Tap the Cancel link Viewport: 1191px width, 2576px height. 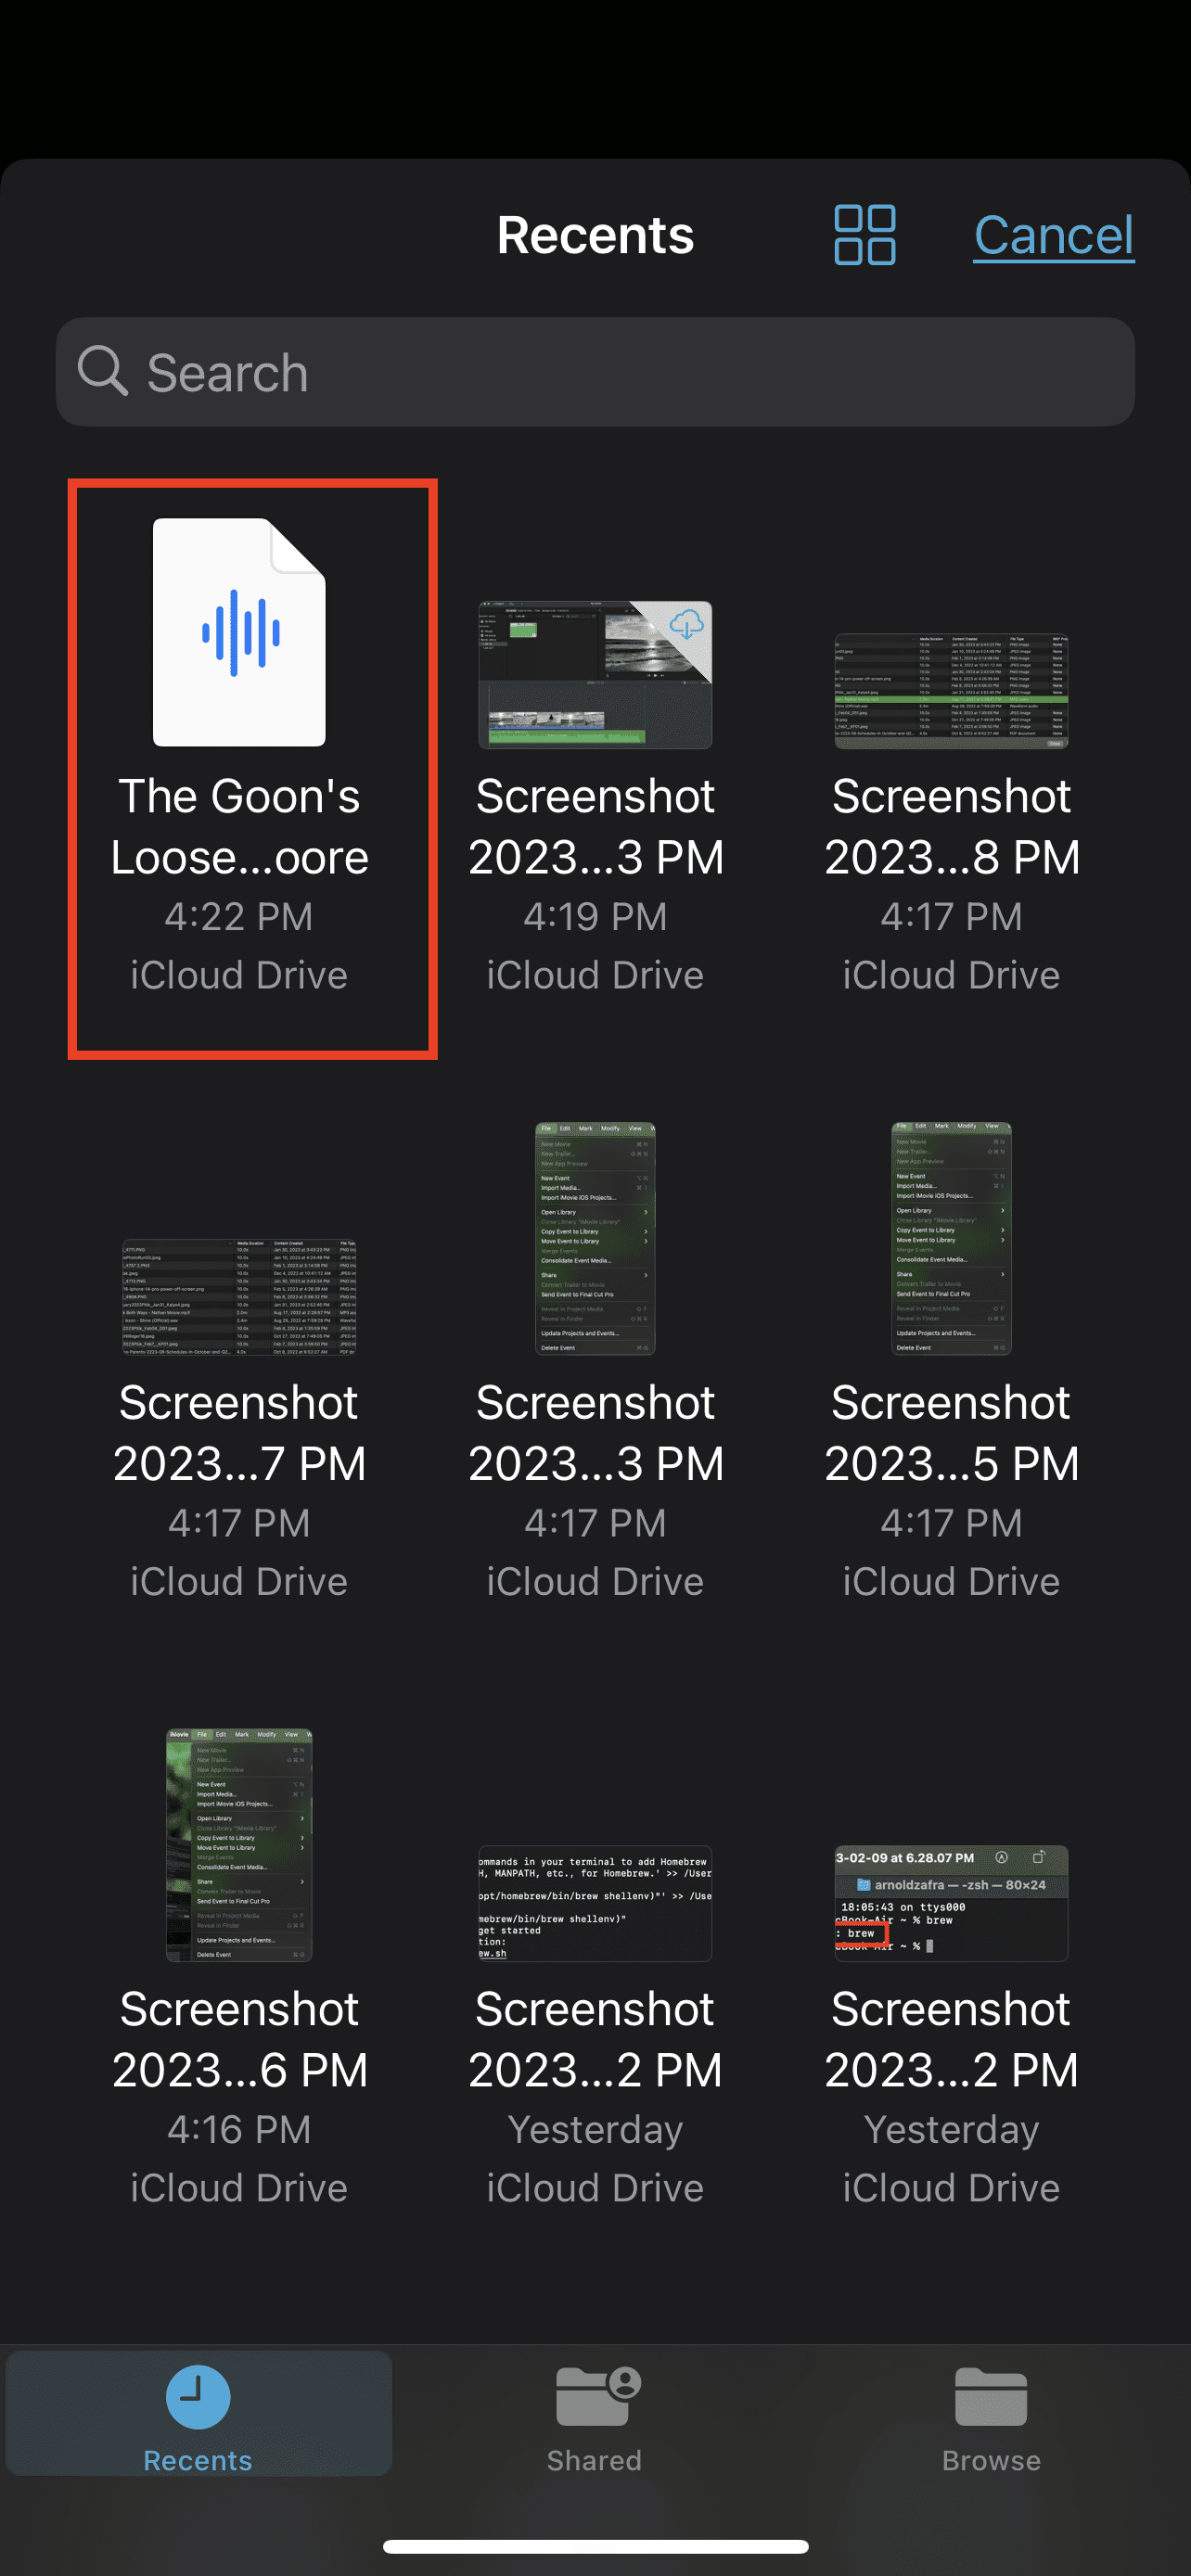(1053, 236)
